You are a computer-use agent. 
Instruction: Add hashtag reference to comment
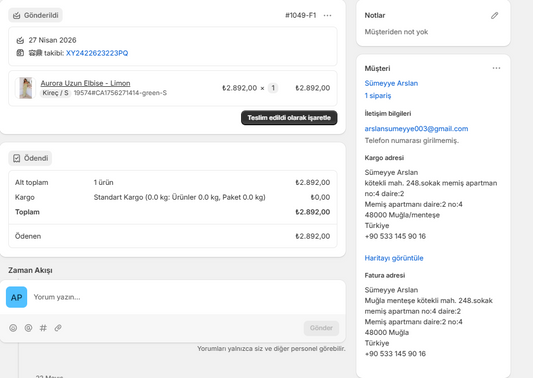click(x=43, y=328)
